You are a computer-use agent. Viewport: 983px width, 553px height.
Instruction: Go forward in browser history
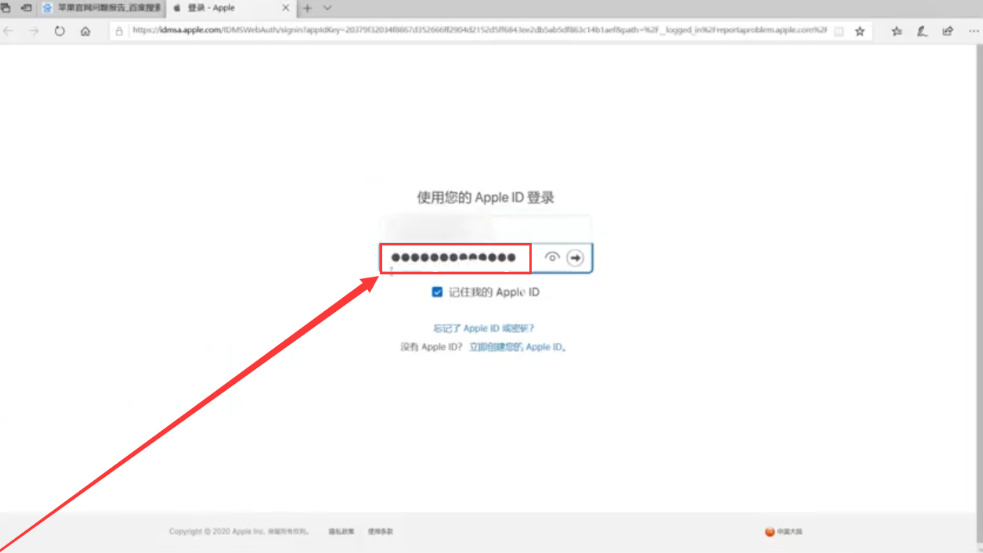click(x=34, y=31)
